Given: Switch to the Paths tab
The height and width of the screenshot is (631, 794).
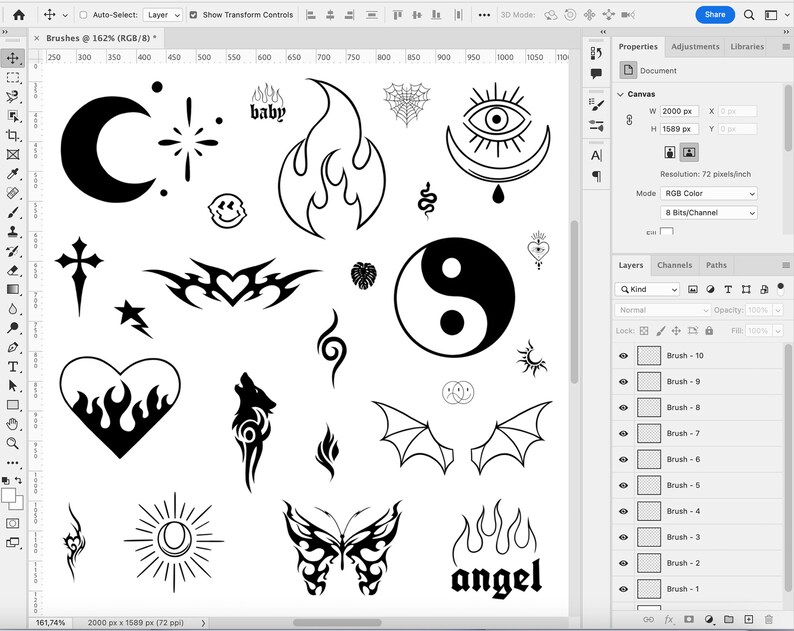Looking at the screenshot, I should coord(716,265).
